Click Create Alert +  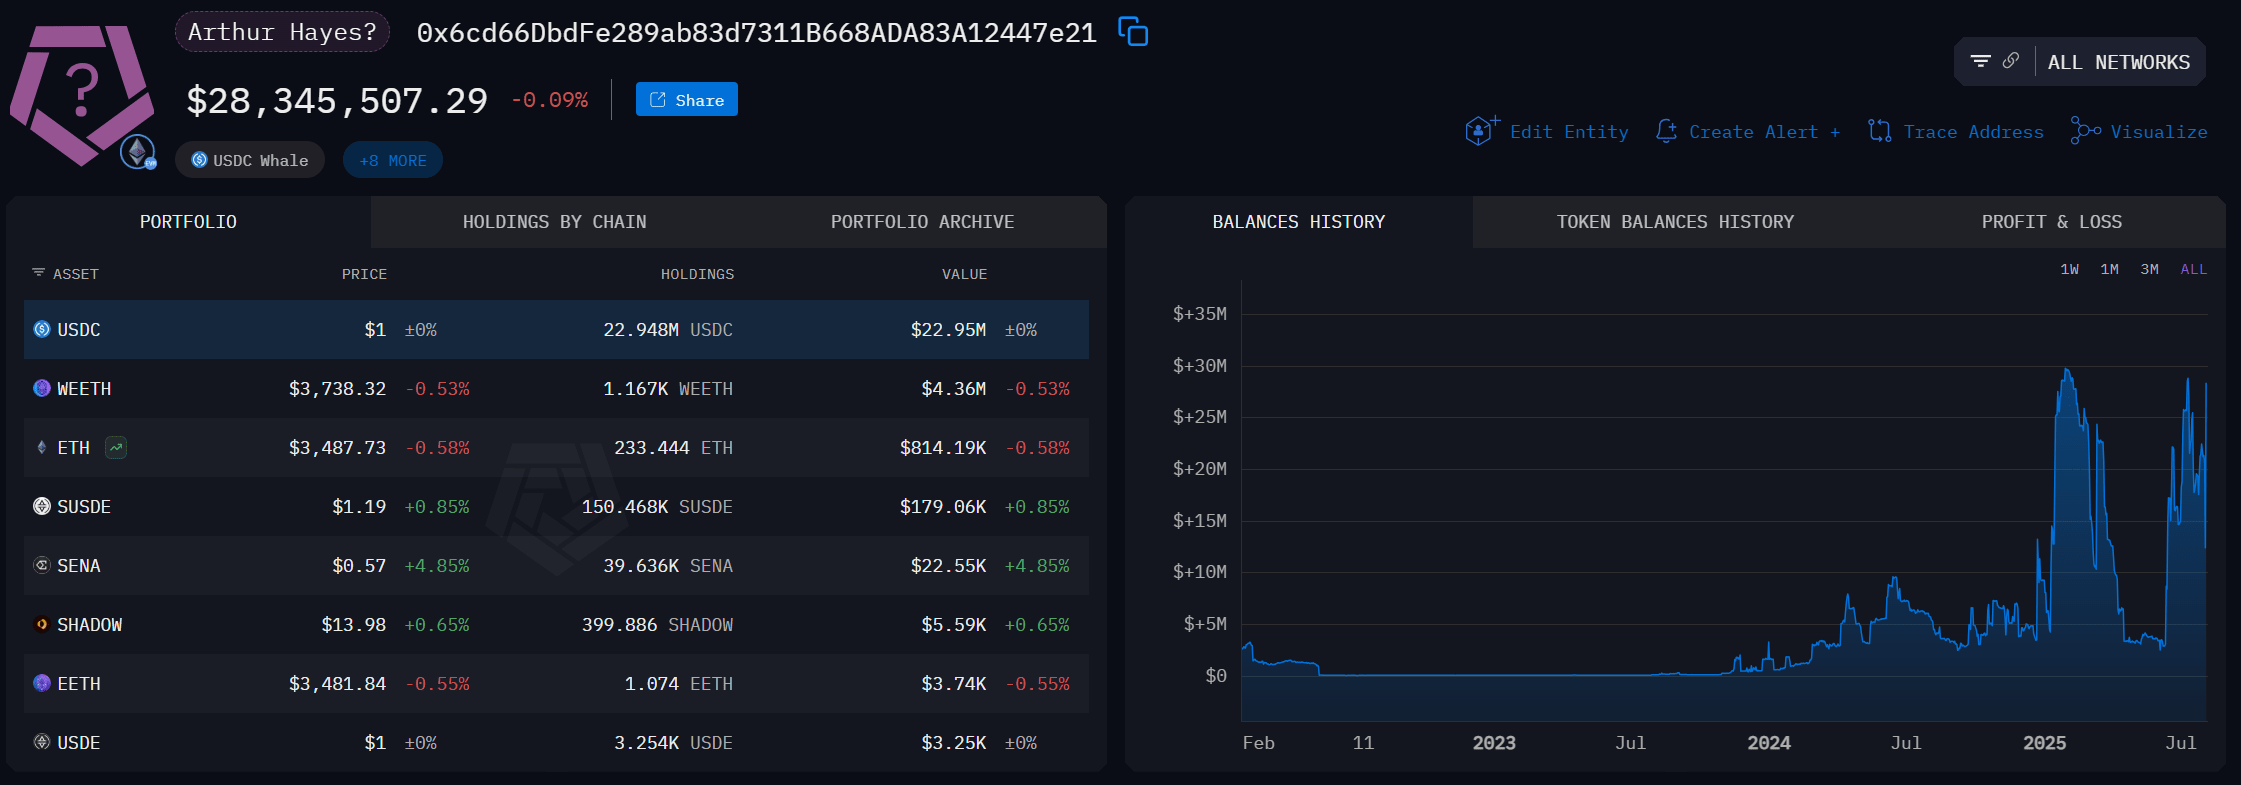pos(1764,132)
